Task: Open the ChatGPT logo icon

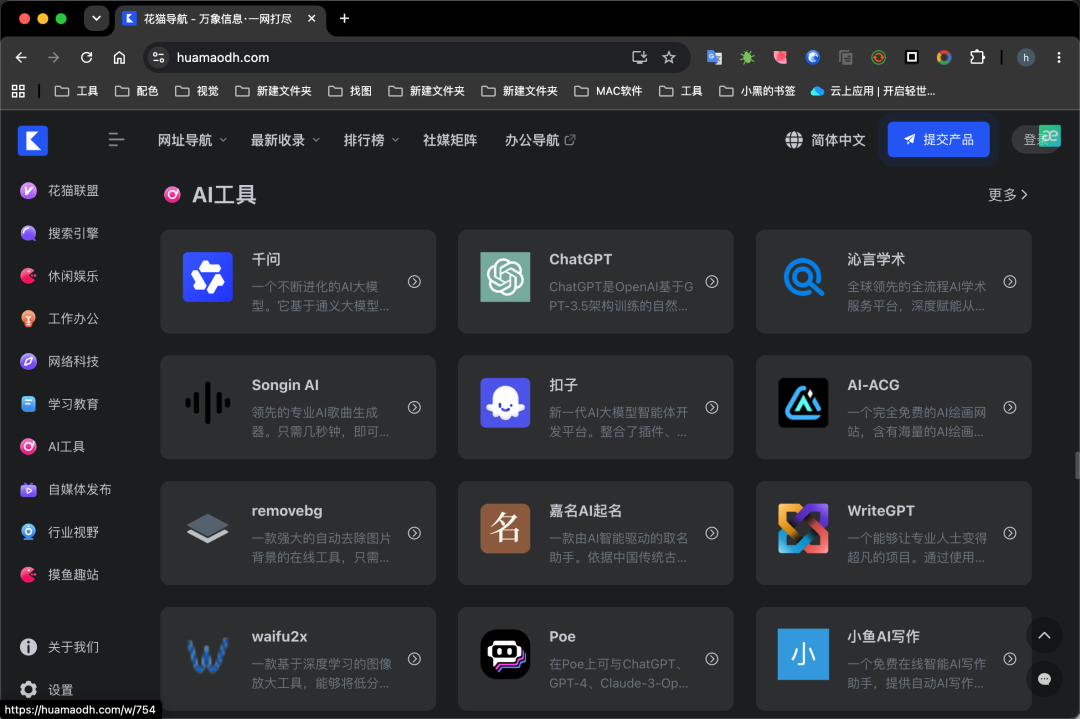Action: (505, 277)
